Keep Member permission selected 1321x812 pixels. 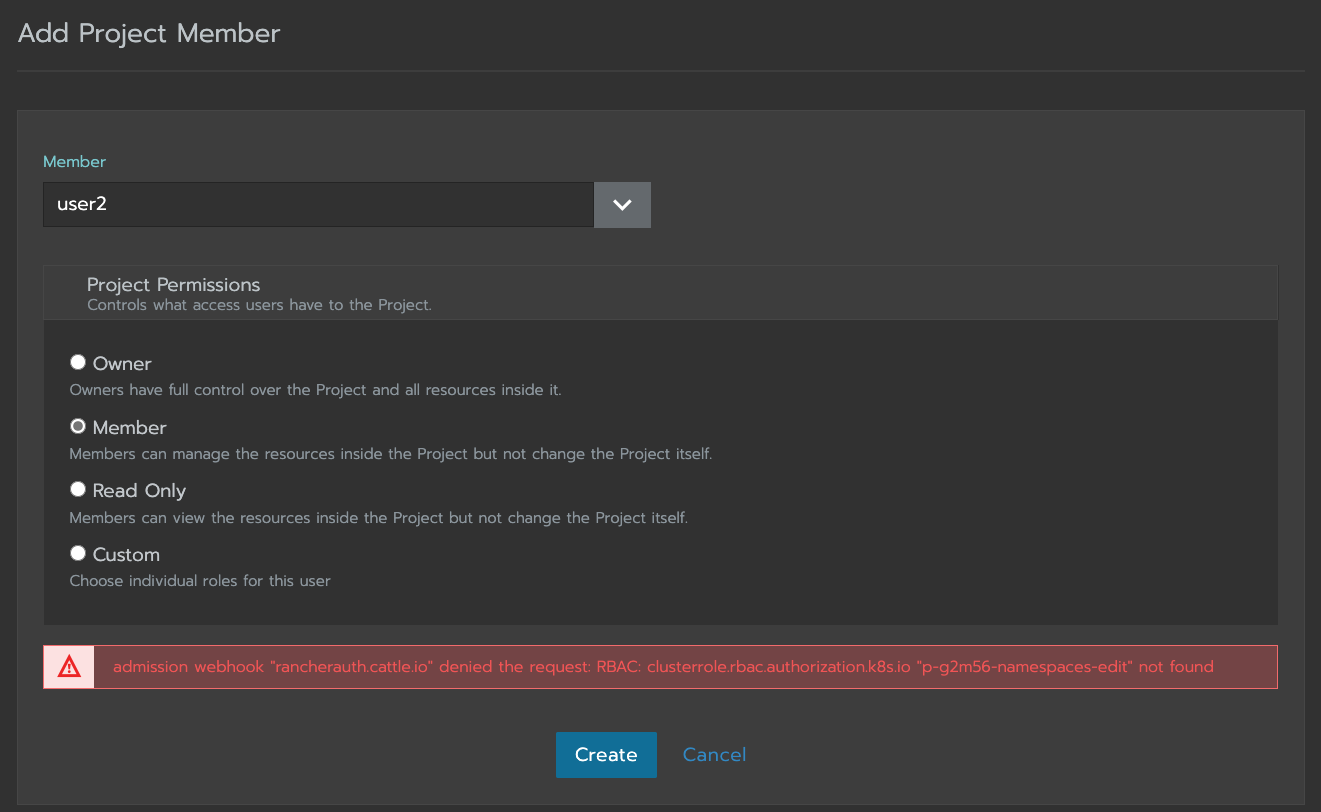(x=77, y=425)
